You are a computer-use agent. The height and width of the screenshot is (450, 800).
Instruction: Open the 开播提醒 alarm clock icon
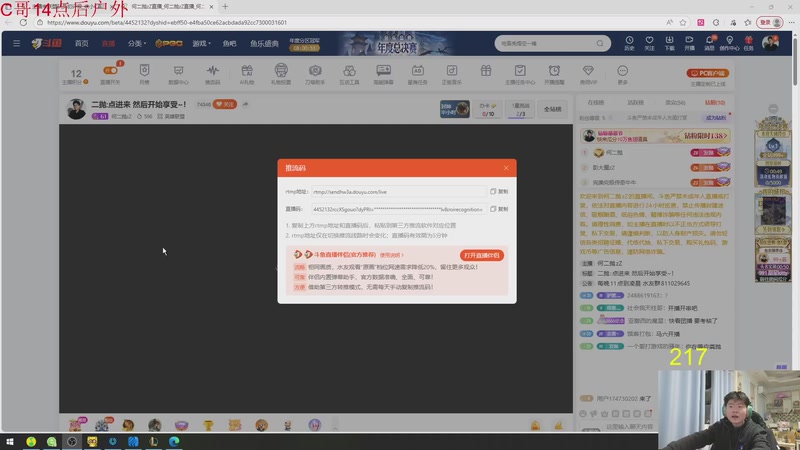point(554,73)
